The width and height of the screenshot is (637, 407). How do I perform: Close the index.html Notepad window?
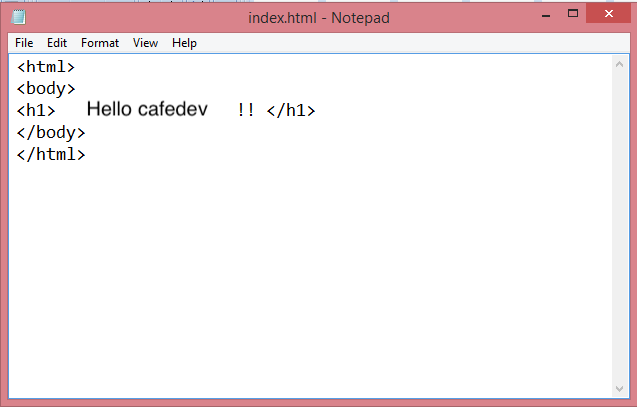tap(609, 13)
